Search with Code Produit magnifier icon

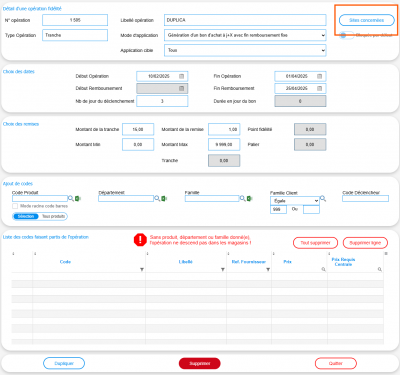point(71,198)
